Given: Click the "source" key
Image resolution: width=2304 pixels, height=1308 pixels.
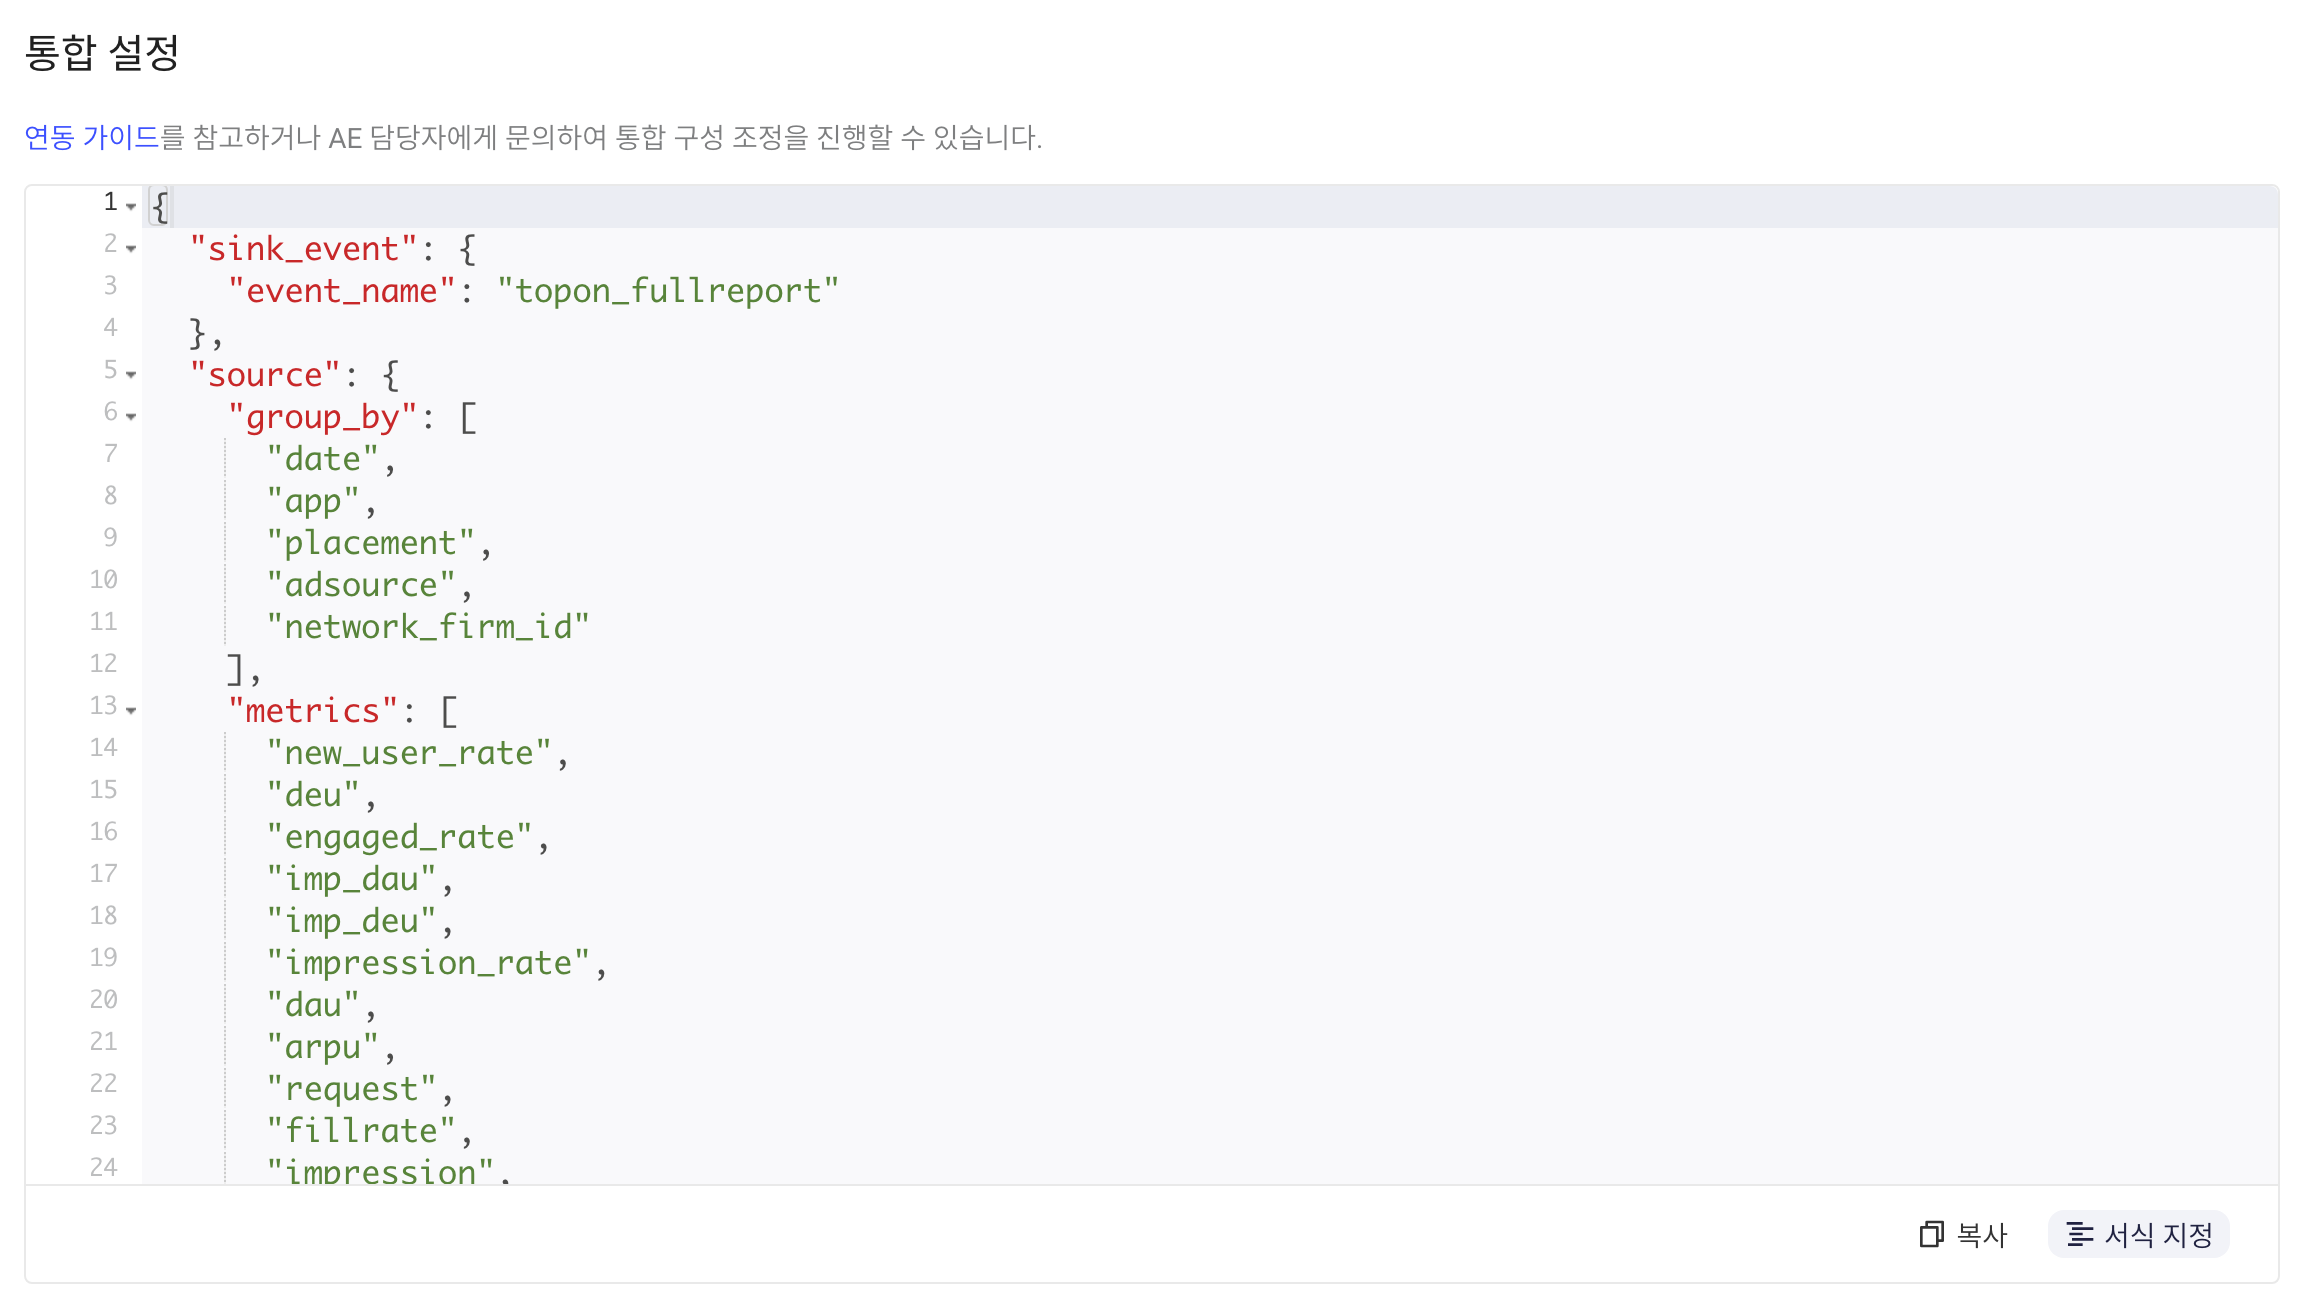Looking at the screenshot, I should click(x=265, y=375).
